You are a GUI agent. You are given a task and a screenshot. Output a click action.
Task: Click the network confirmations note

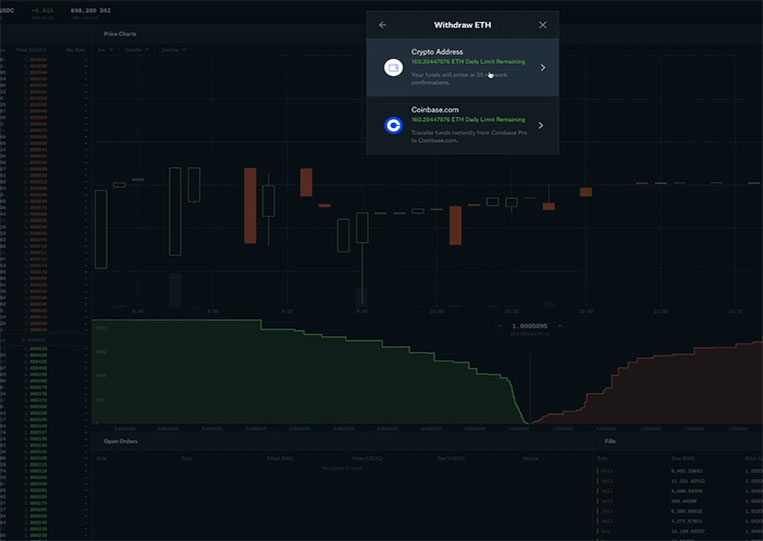click(459, 79)
